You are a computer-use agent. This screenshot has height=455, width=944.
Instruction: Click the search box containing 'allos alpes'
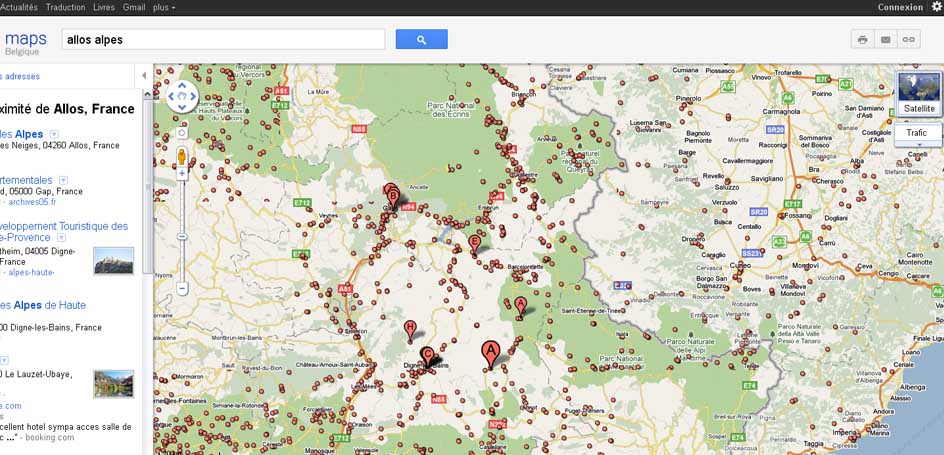pos(223,40)
